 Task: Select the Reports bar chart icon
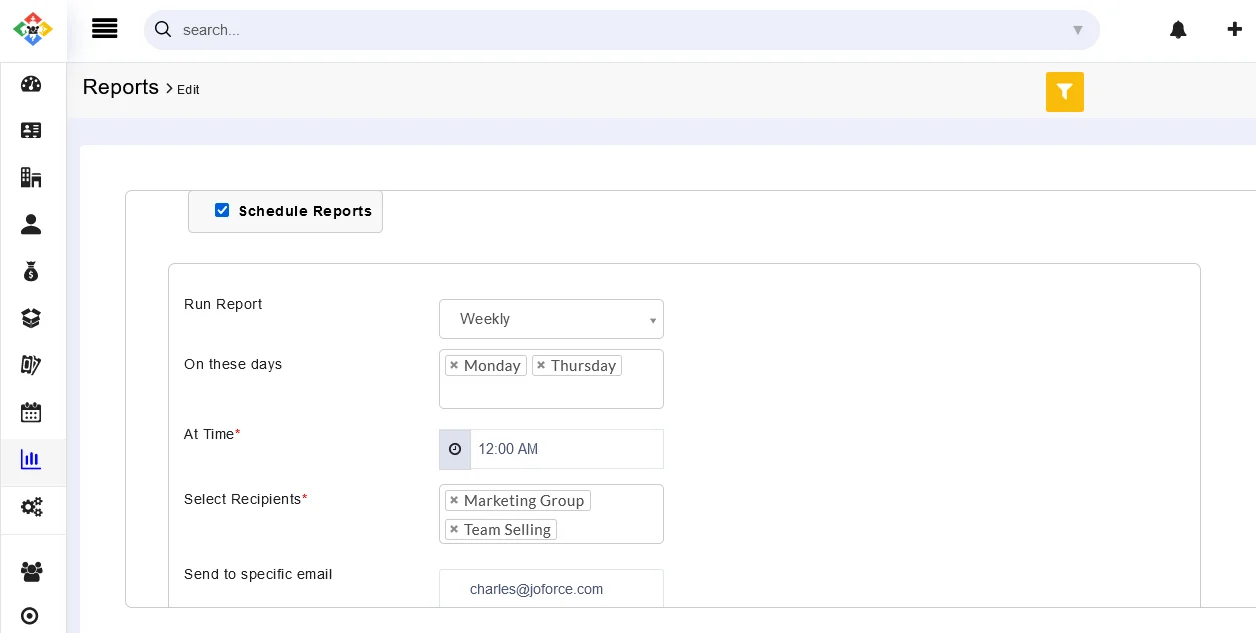(x=31, y=459)
